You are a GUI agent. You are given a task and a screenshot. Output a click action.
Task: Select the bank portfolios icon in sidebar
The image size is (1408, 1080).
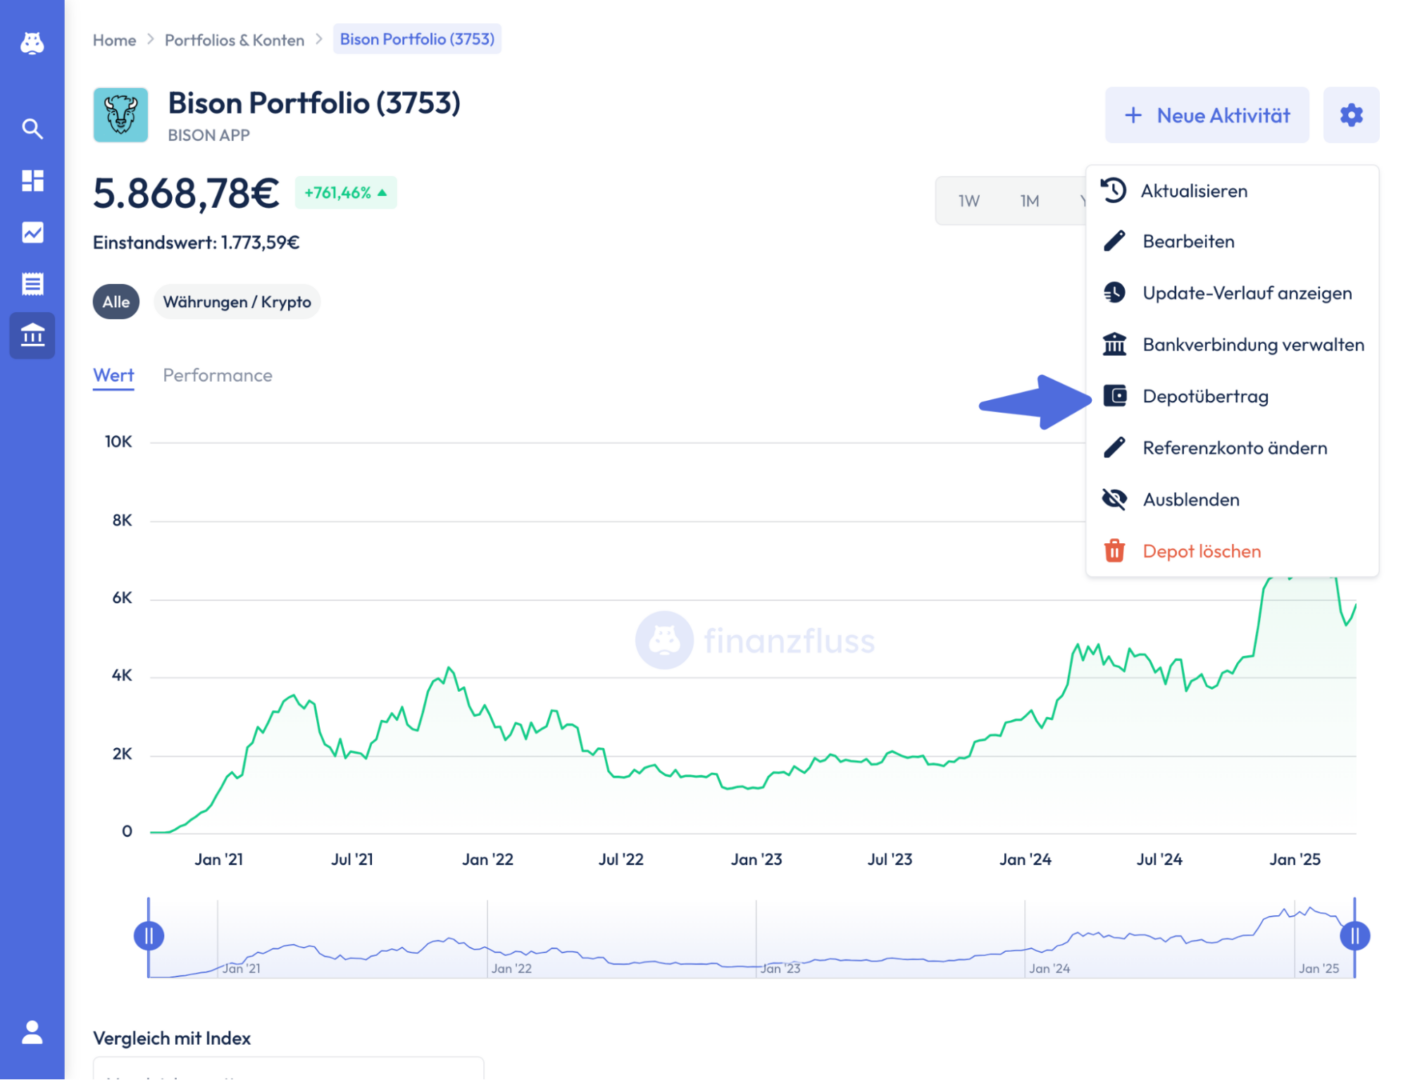pyautogui.click(x=32, y=335)
